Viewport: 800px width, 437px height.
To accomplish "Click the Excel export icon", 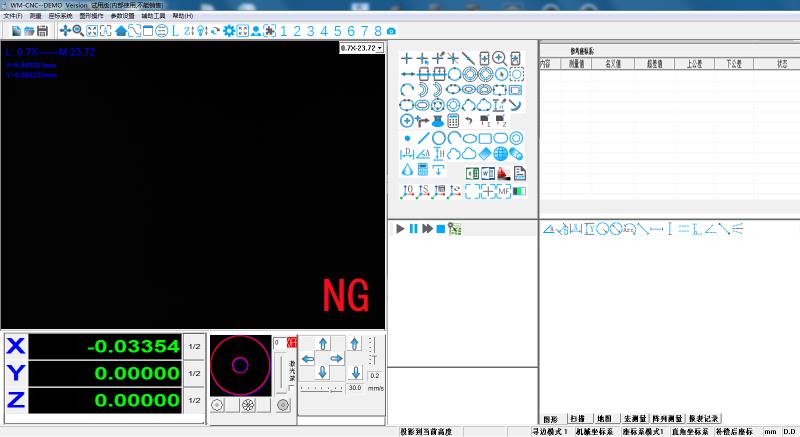I will (472, 172).
